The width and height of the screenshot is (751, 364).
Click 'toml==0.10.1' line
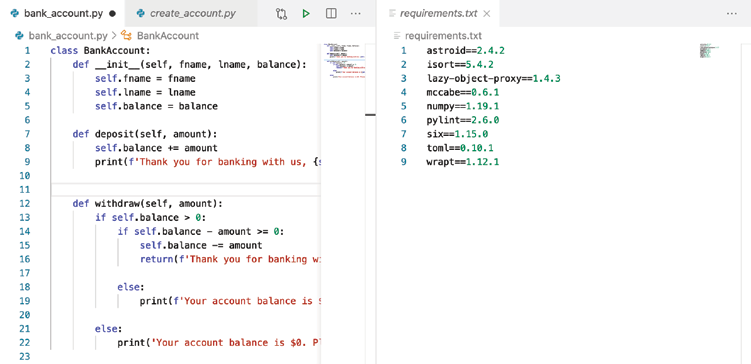[x=460, y=148]
